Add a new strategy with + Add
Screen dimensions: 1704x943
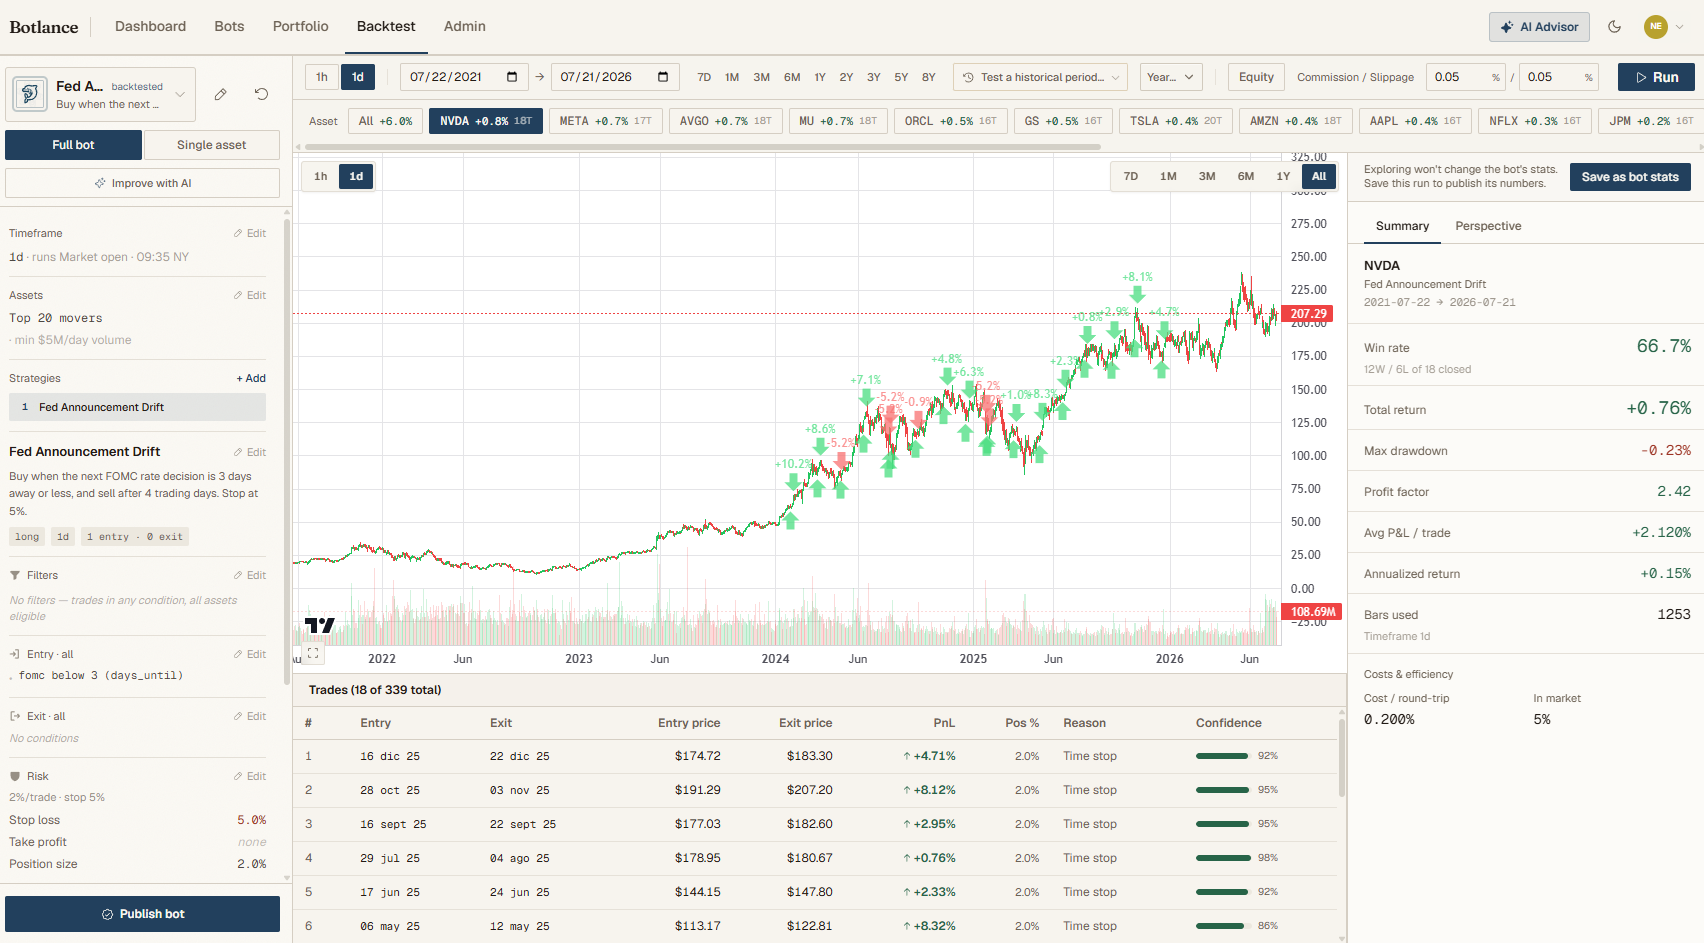click(251, 378)
